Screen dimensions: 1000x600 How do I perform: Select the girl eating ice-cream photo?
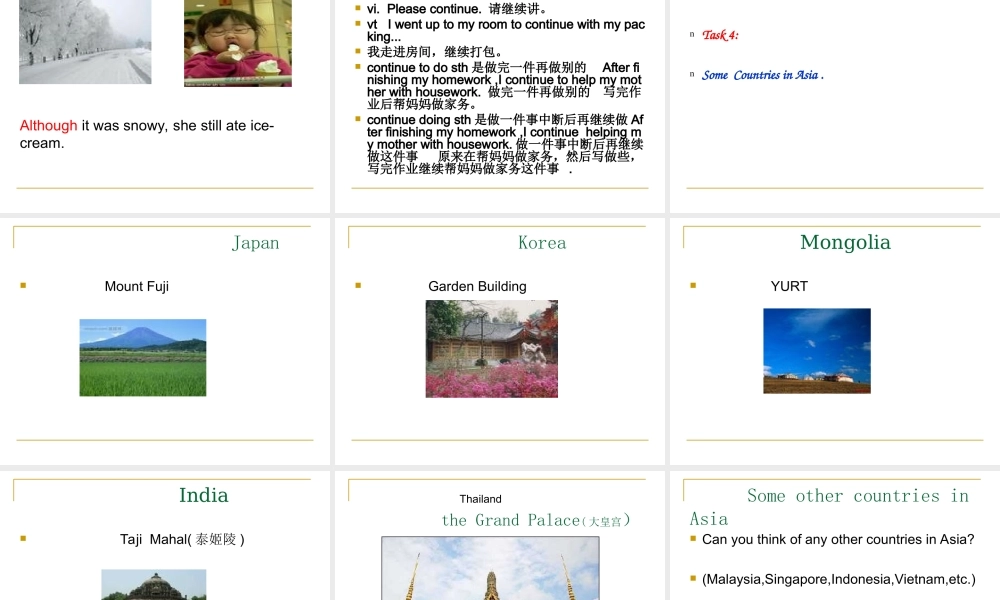(x=237, y=42)
